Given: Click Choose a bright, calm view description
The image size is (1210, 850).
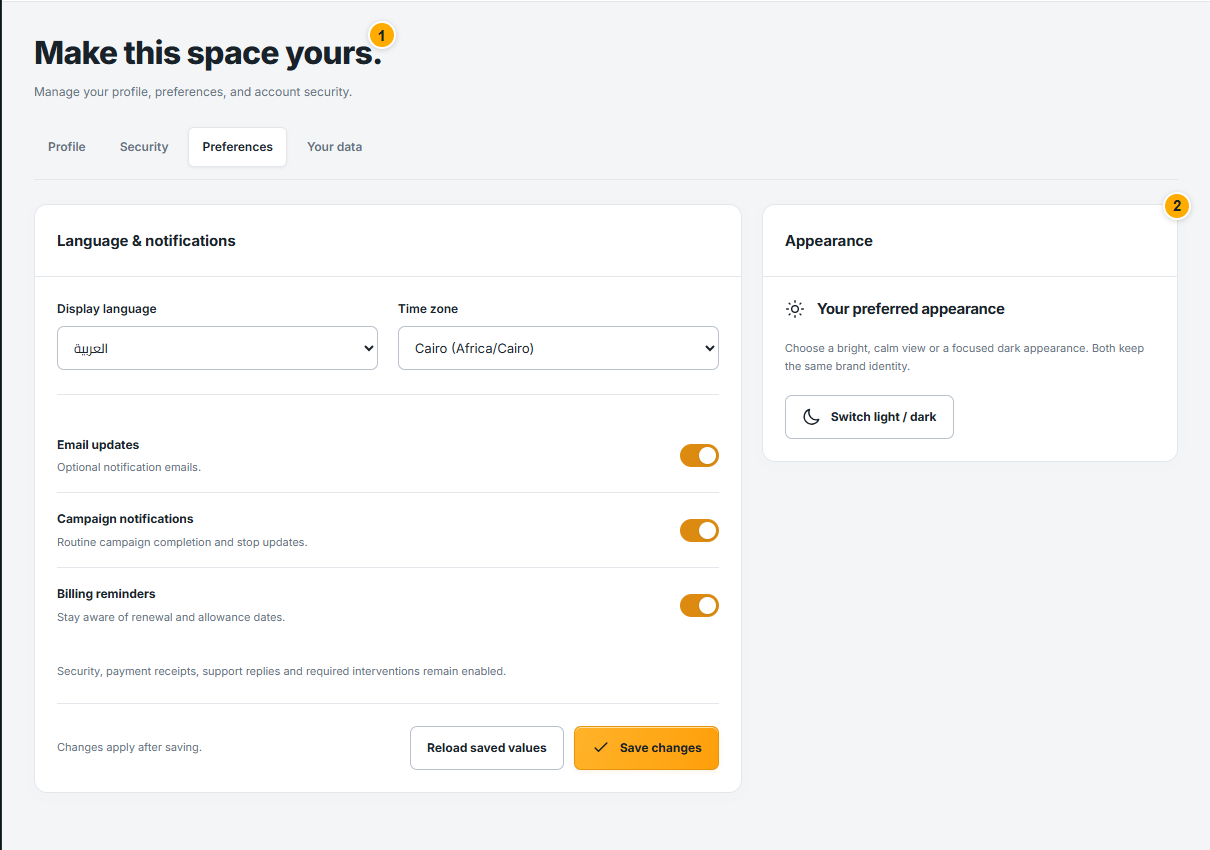Looking at the screenshot, I should point(964,357).
